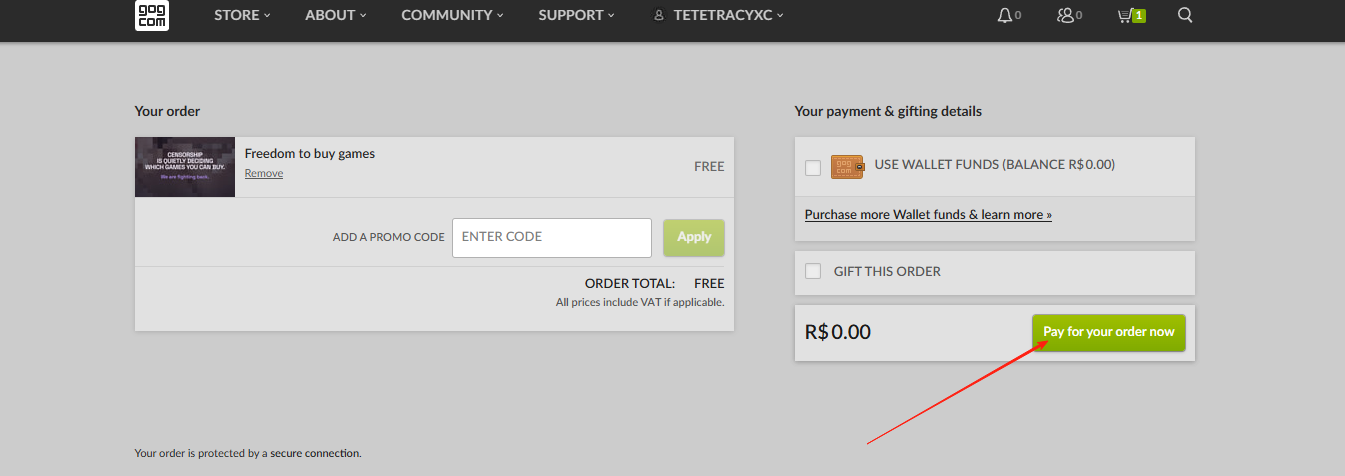Viewport: 1345px width, 476px height.
Task: Enable the Use Wallet Funds checkbox
Action: (x=813, y=167)
